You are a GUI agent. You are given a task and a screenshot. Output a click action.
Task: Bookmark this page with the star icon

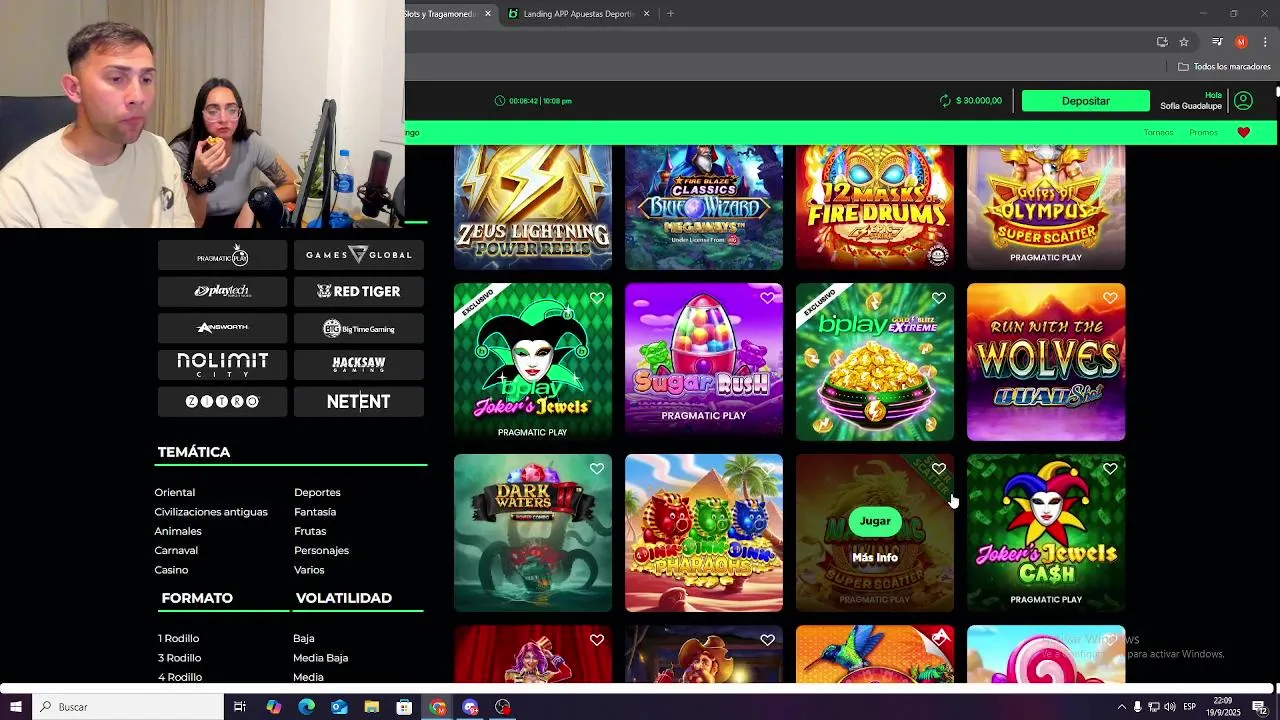(1184, 42)
